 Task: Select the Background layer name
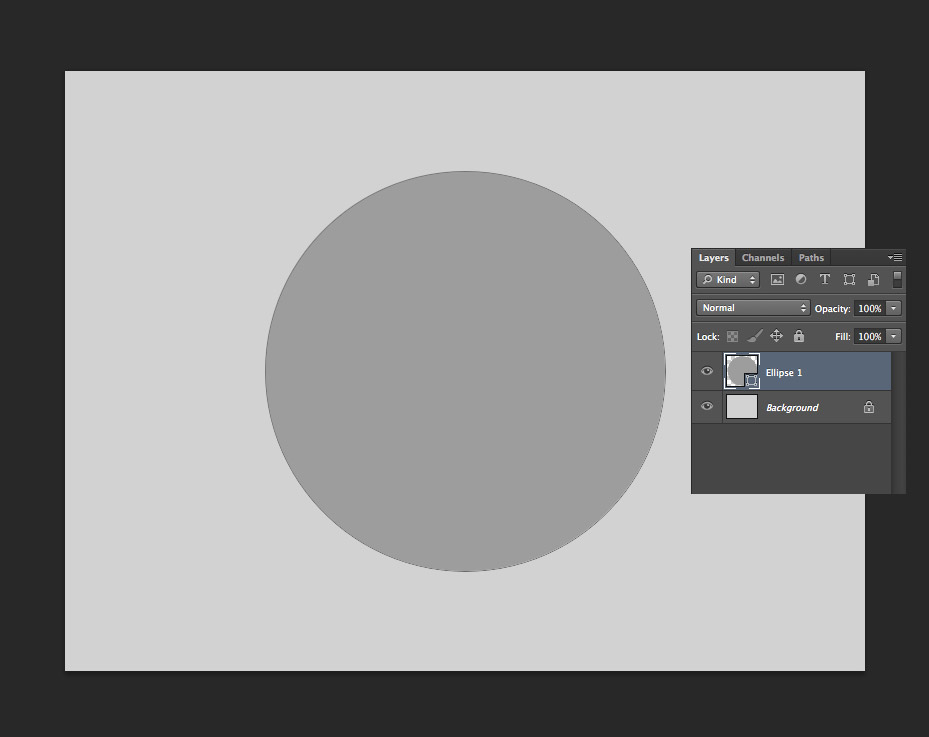[792, 408]
